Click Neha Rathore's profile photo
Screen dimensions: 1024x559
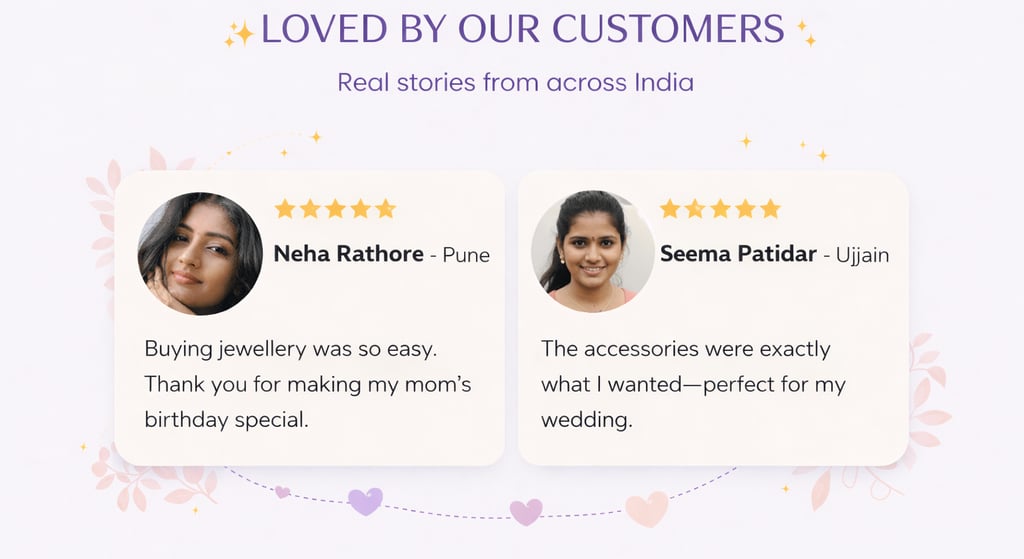click(x=200, y=253)
